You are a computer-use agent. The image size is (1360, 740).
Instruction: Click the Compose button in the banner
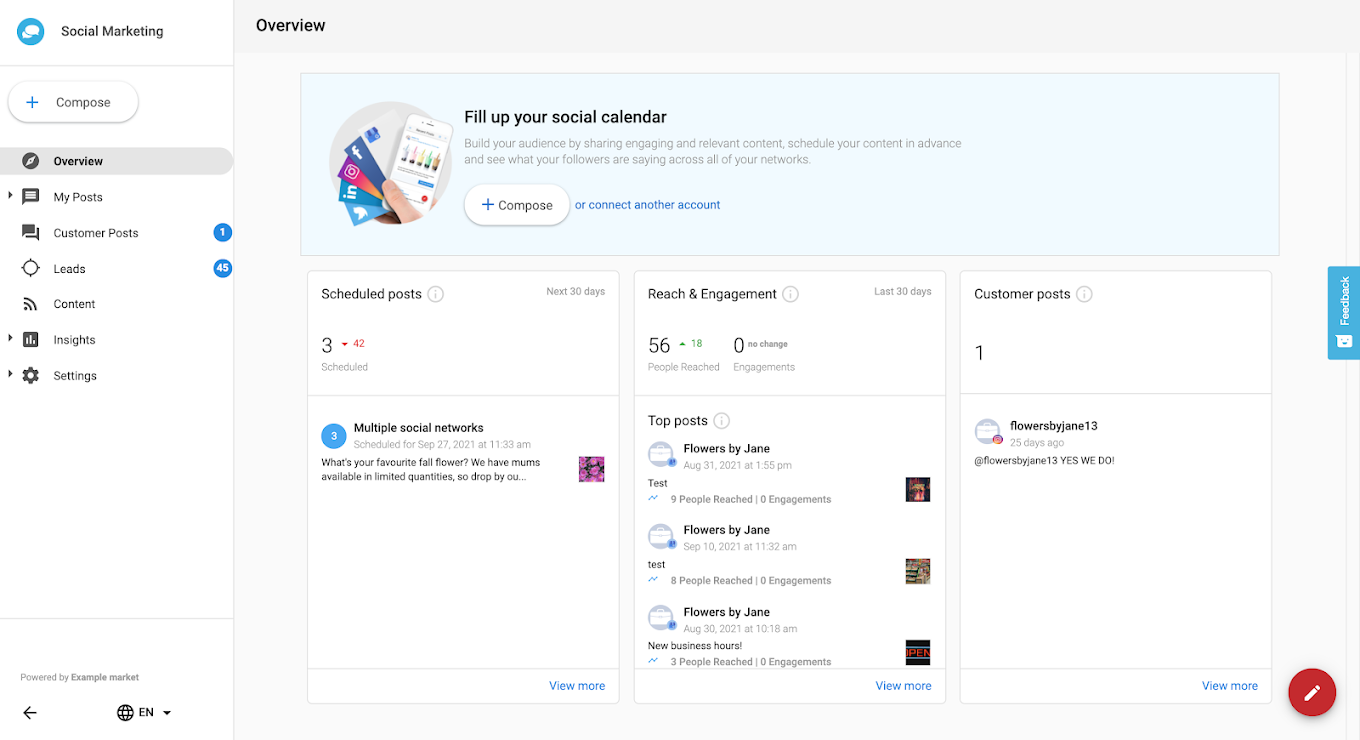[516, 205]
